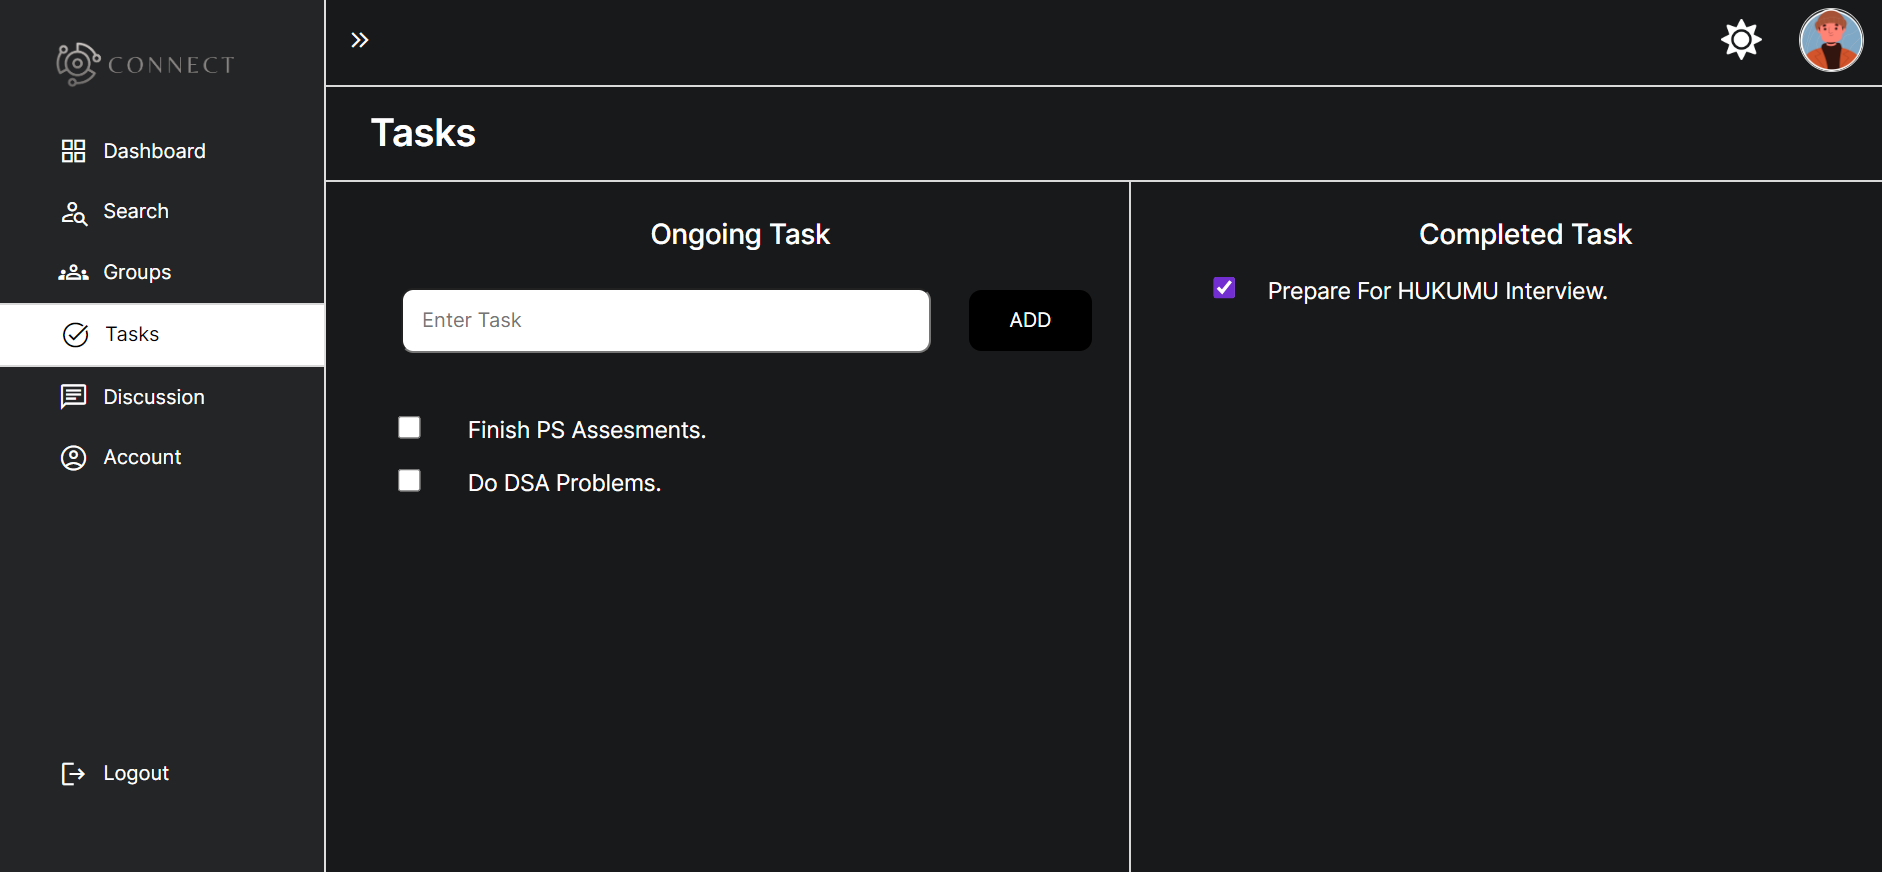Click the Groups people icon
Image resolution: width=1882 pixels, height=872 pixels.
(73, 273)
